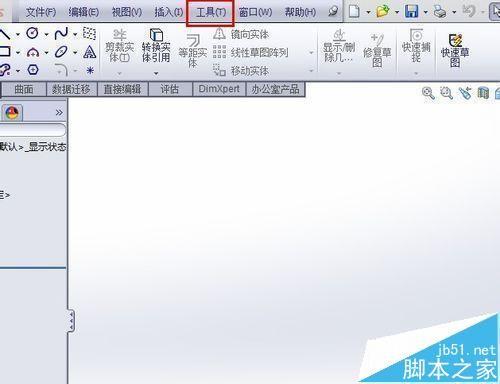Viewport: 500px width, 384px height.
Task: Expand the Spline tool dropdown arrow
Action: pos(75,34)
